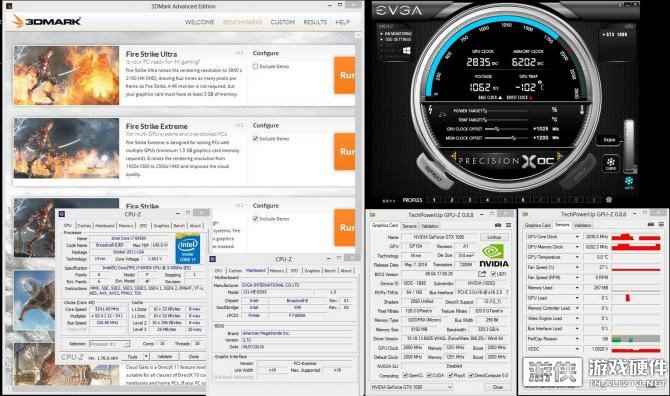Open the GPU Load sensor dropdown
The image size is (670, 396).
click(x=577, y=298)
